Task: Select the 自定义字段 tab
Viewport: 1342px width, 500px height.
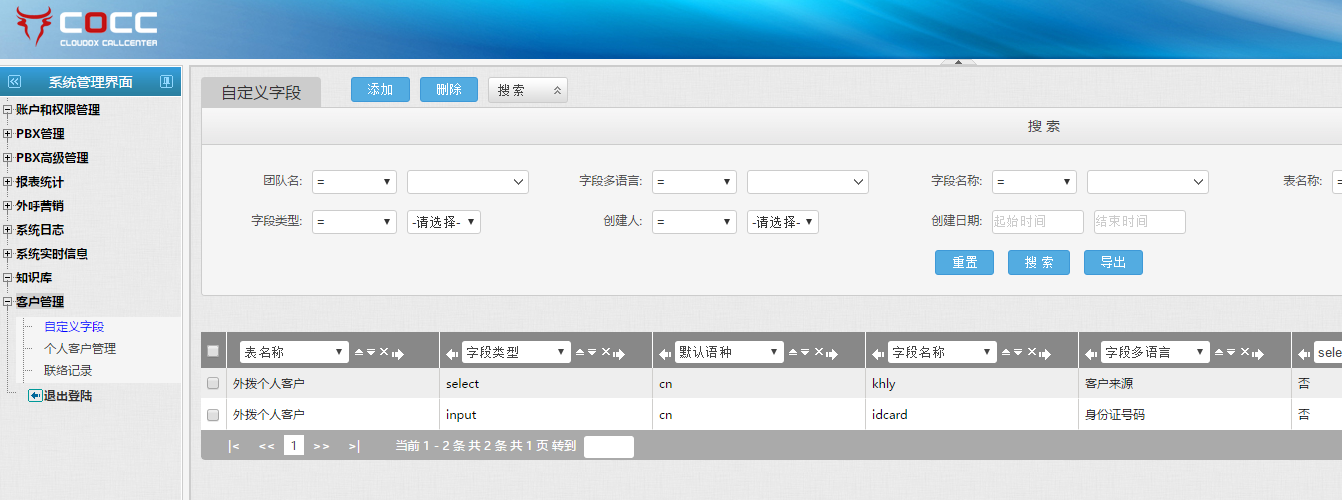Action: 261,92
